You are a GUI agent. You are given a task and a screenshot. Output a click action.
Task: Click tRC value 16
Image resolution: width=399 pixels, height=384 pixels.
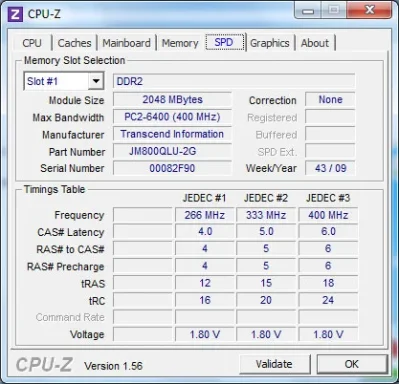[x=205, y=300]
